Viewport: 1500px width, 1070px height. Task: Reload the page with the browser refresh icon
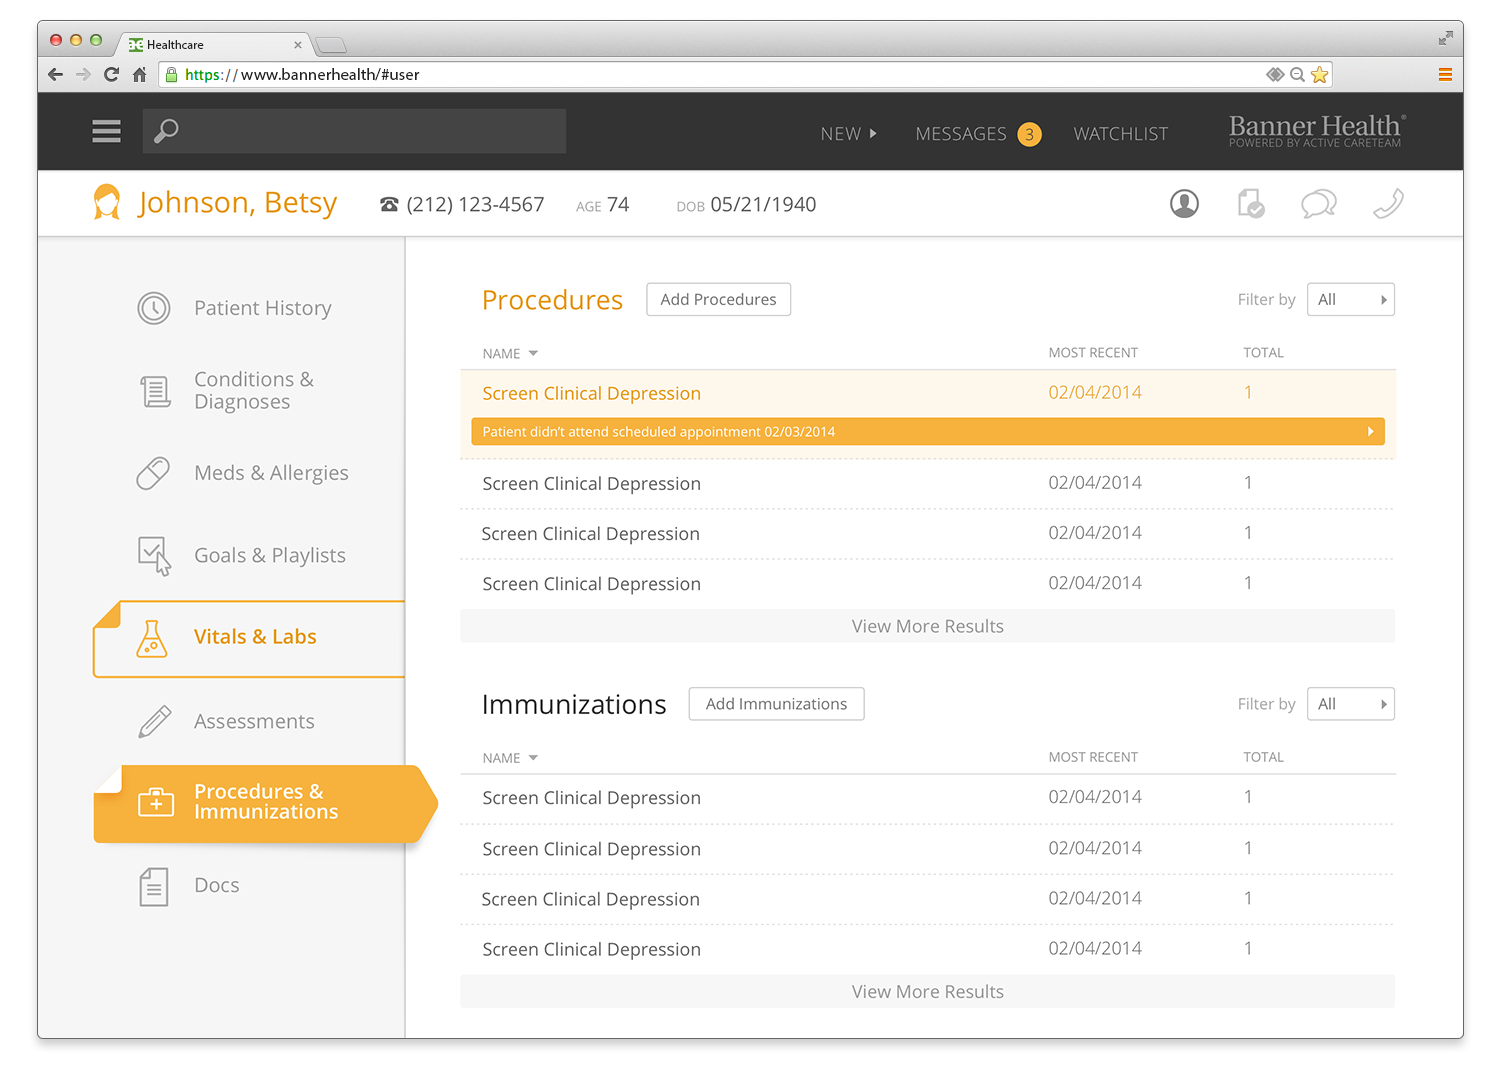111,74
